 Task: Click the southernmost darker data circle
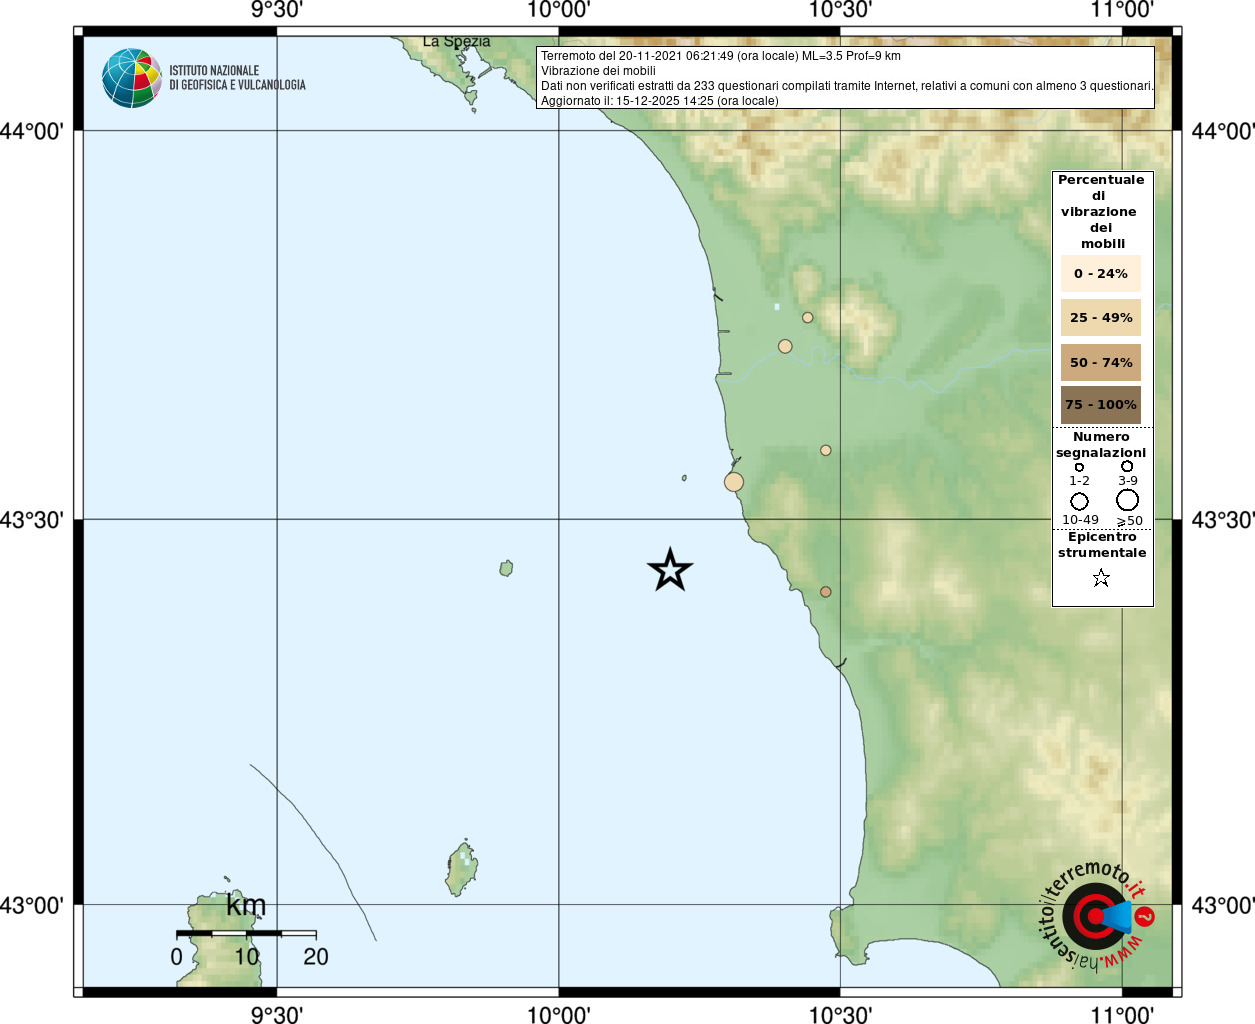(826, 592)
